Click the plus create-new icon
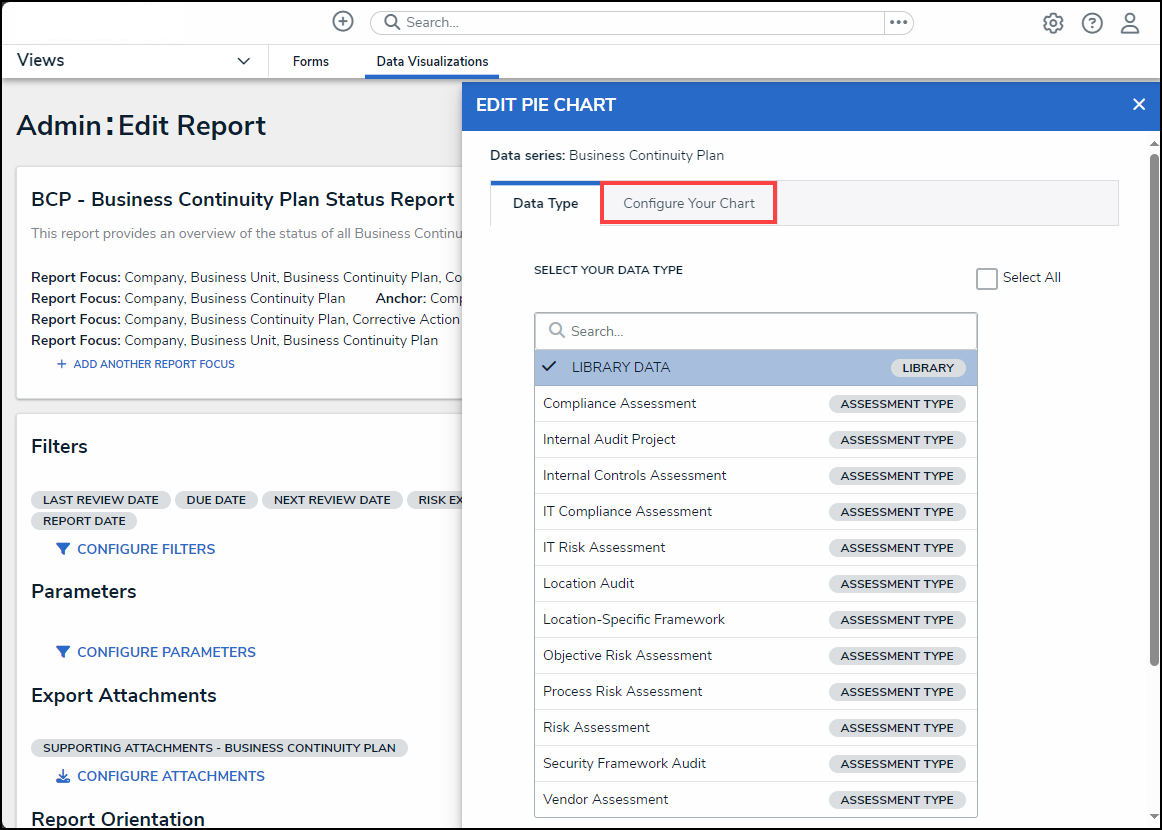Viewport: 1162px width, 830px height. coord(343,22)
